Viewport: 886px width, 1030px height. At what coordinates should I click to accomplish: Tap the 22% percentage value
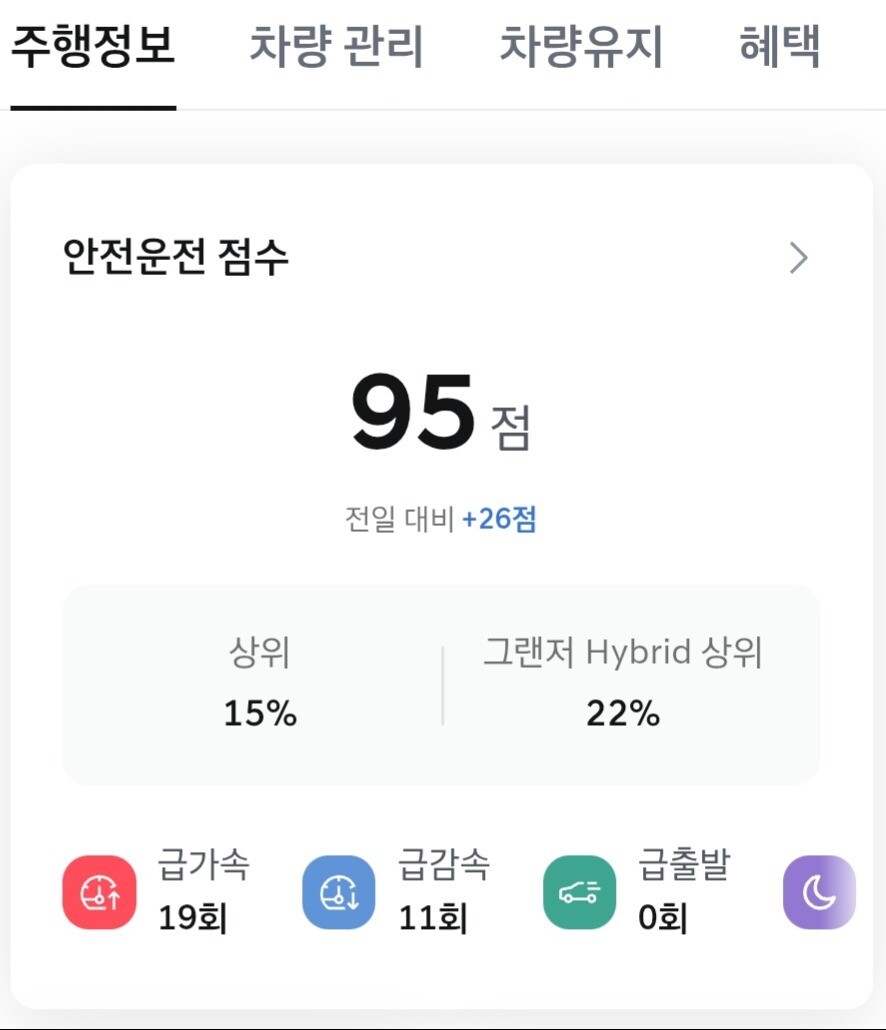(x=623, y=714)
